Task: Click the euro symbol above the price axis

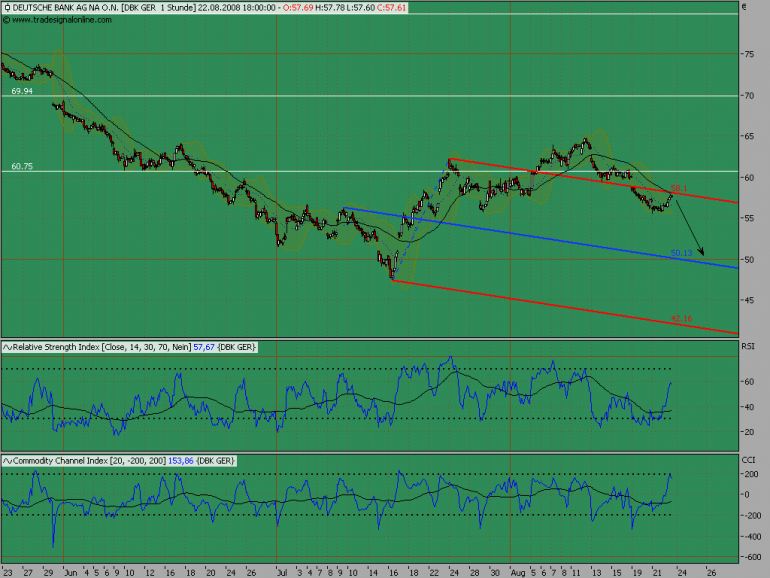Action: 744,7
